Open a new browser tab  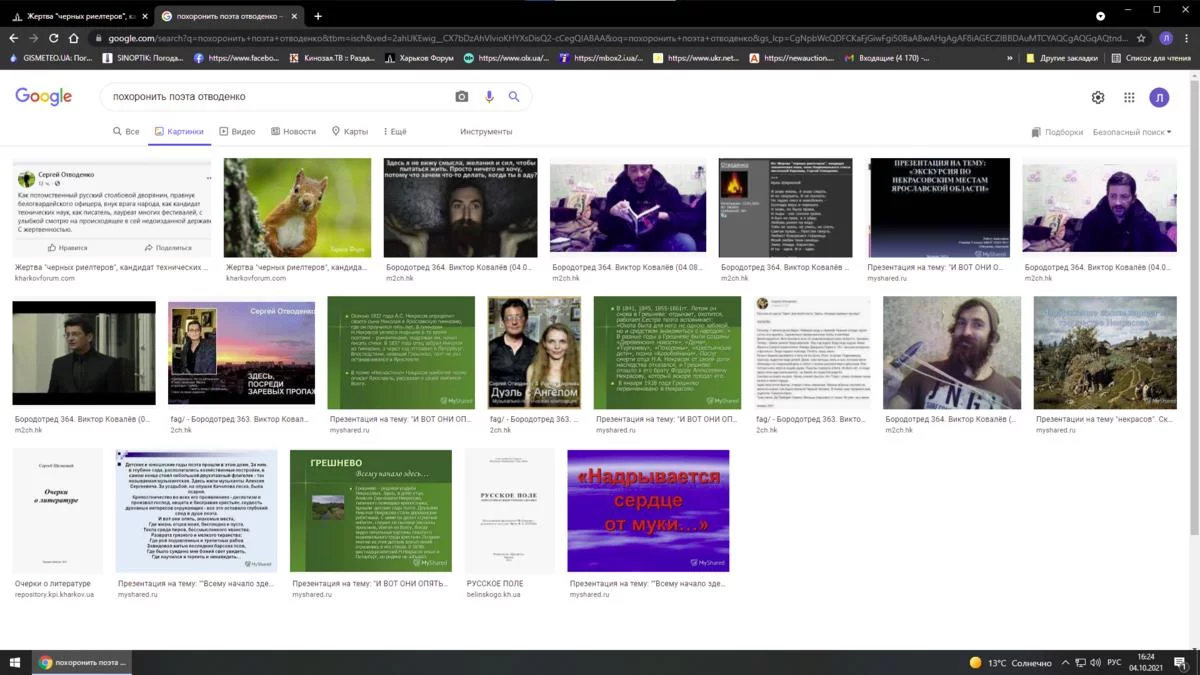click(318, 16)
